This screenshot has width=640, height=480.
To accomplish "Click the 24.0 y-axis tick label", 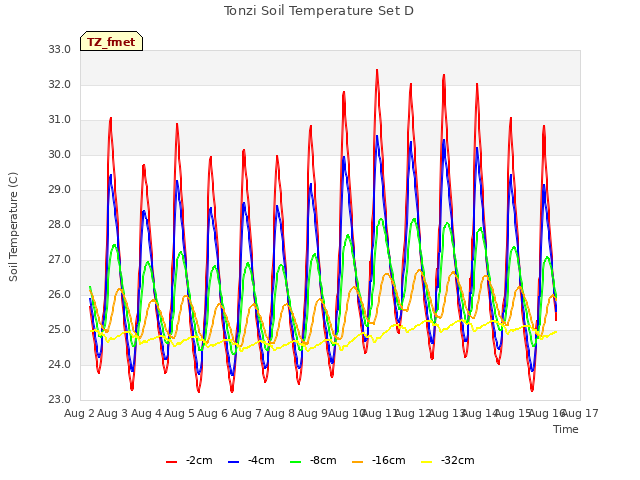I will [x=60, y=364].
